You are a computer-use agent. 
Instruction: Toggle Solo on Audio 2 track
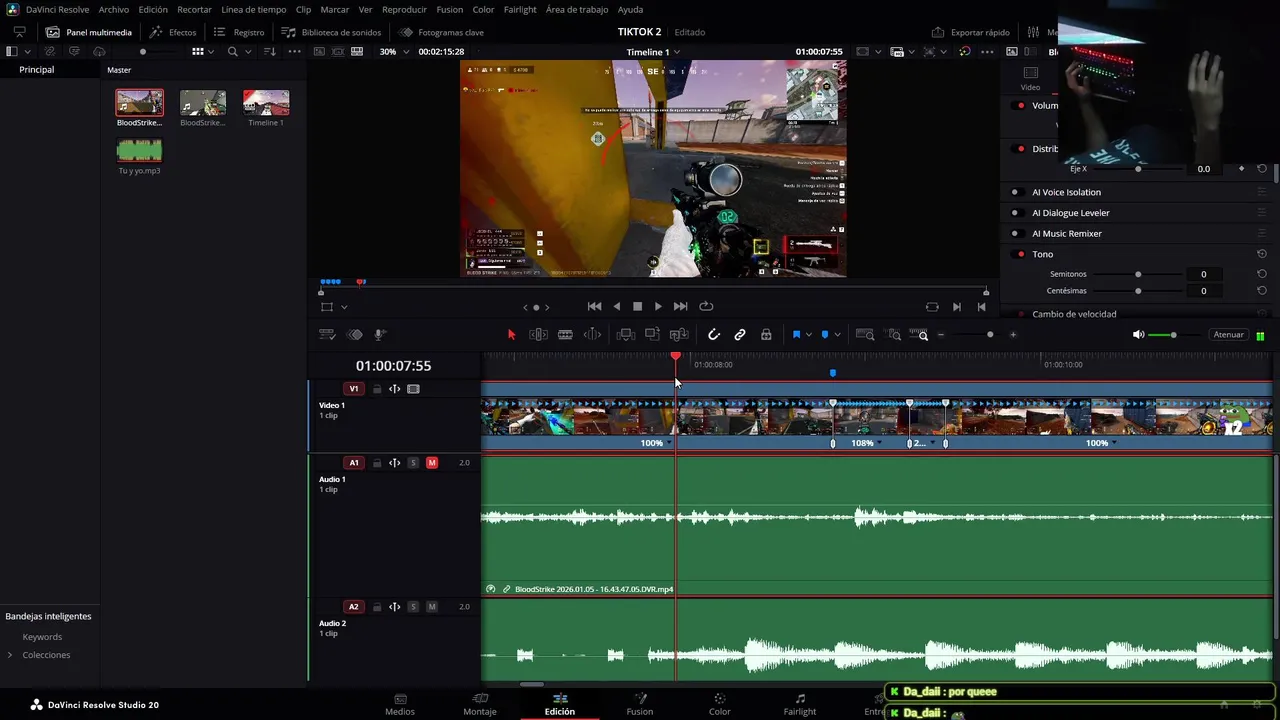pos(413,607)
